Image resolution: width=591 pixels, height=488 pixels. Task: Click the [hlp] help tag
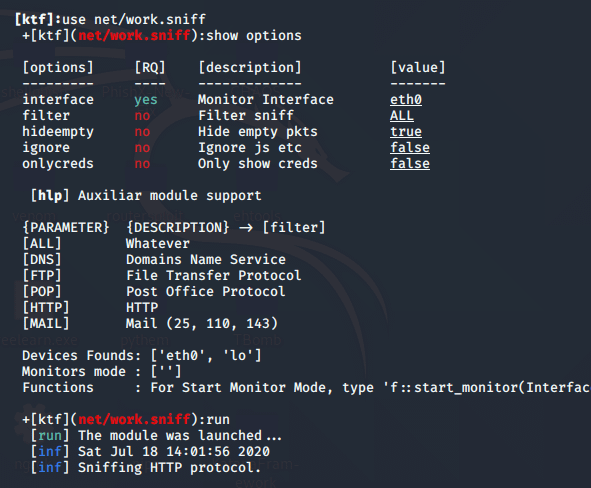click(50, 196)
